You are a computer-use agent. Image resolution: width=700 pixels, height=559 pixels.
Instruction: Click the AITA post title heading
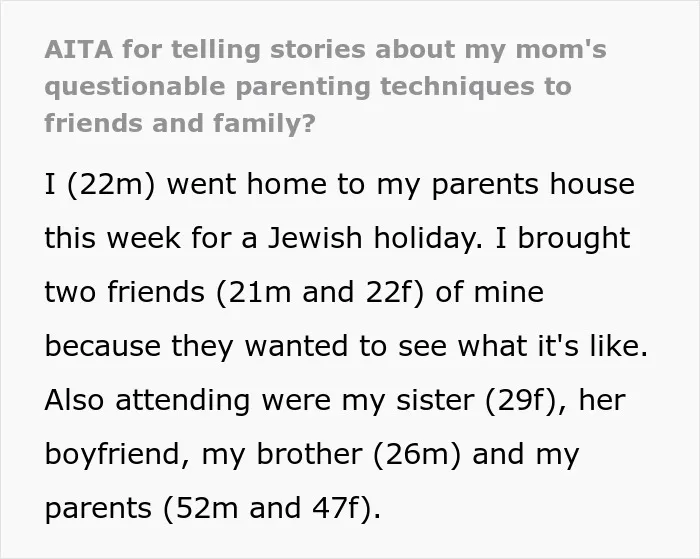[x=325, y=87]
